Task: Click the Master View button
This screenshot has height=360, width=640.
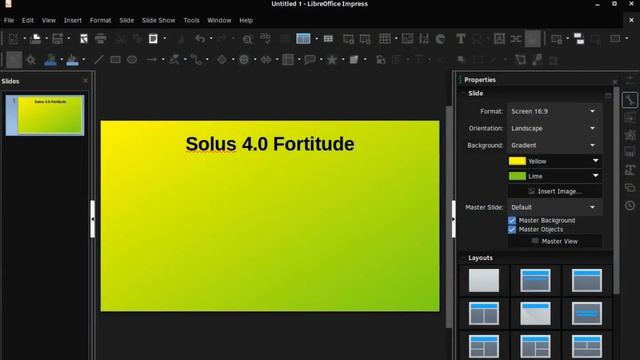Action: pos(555,241)
